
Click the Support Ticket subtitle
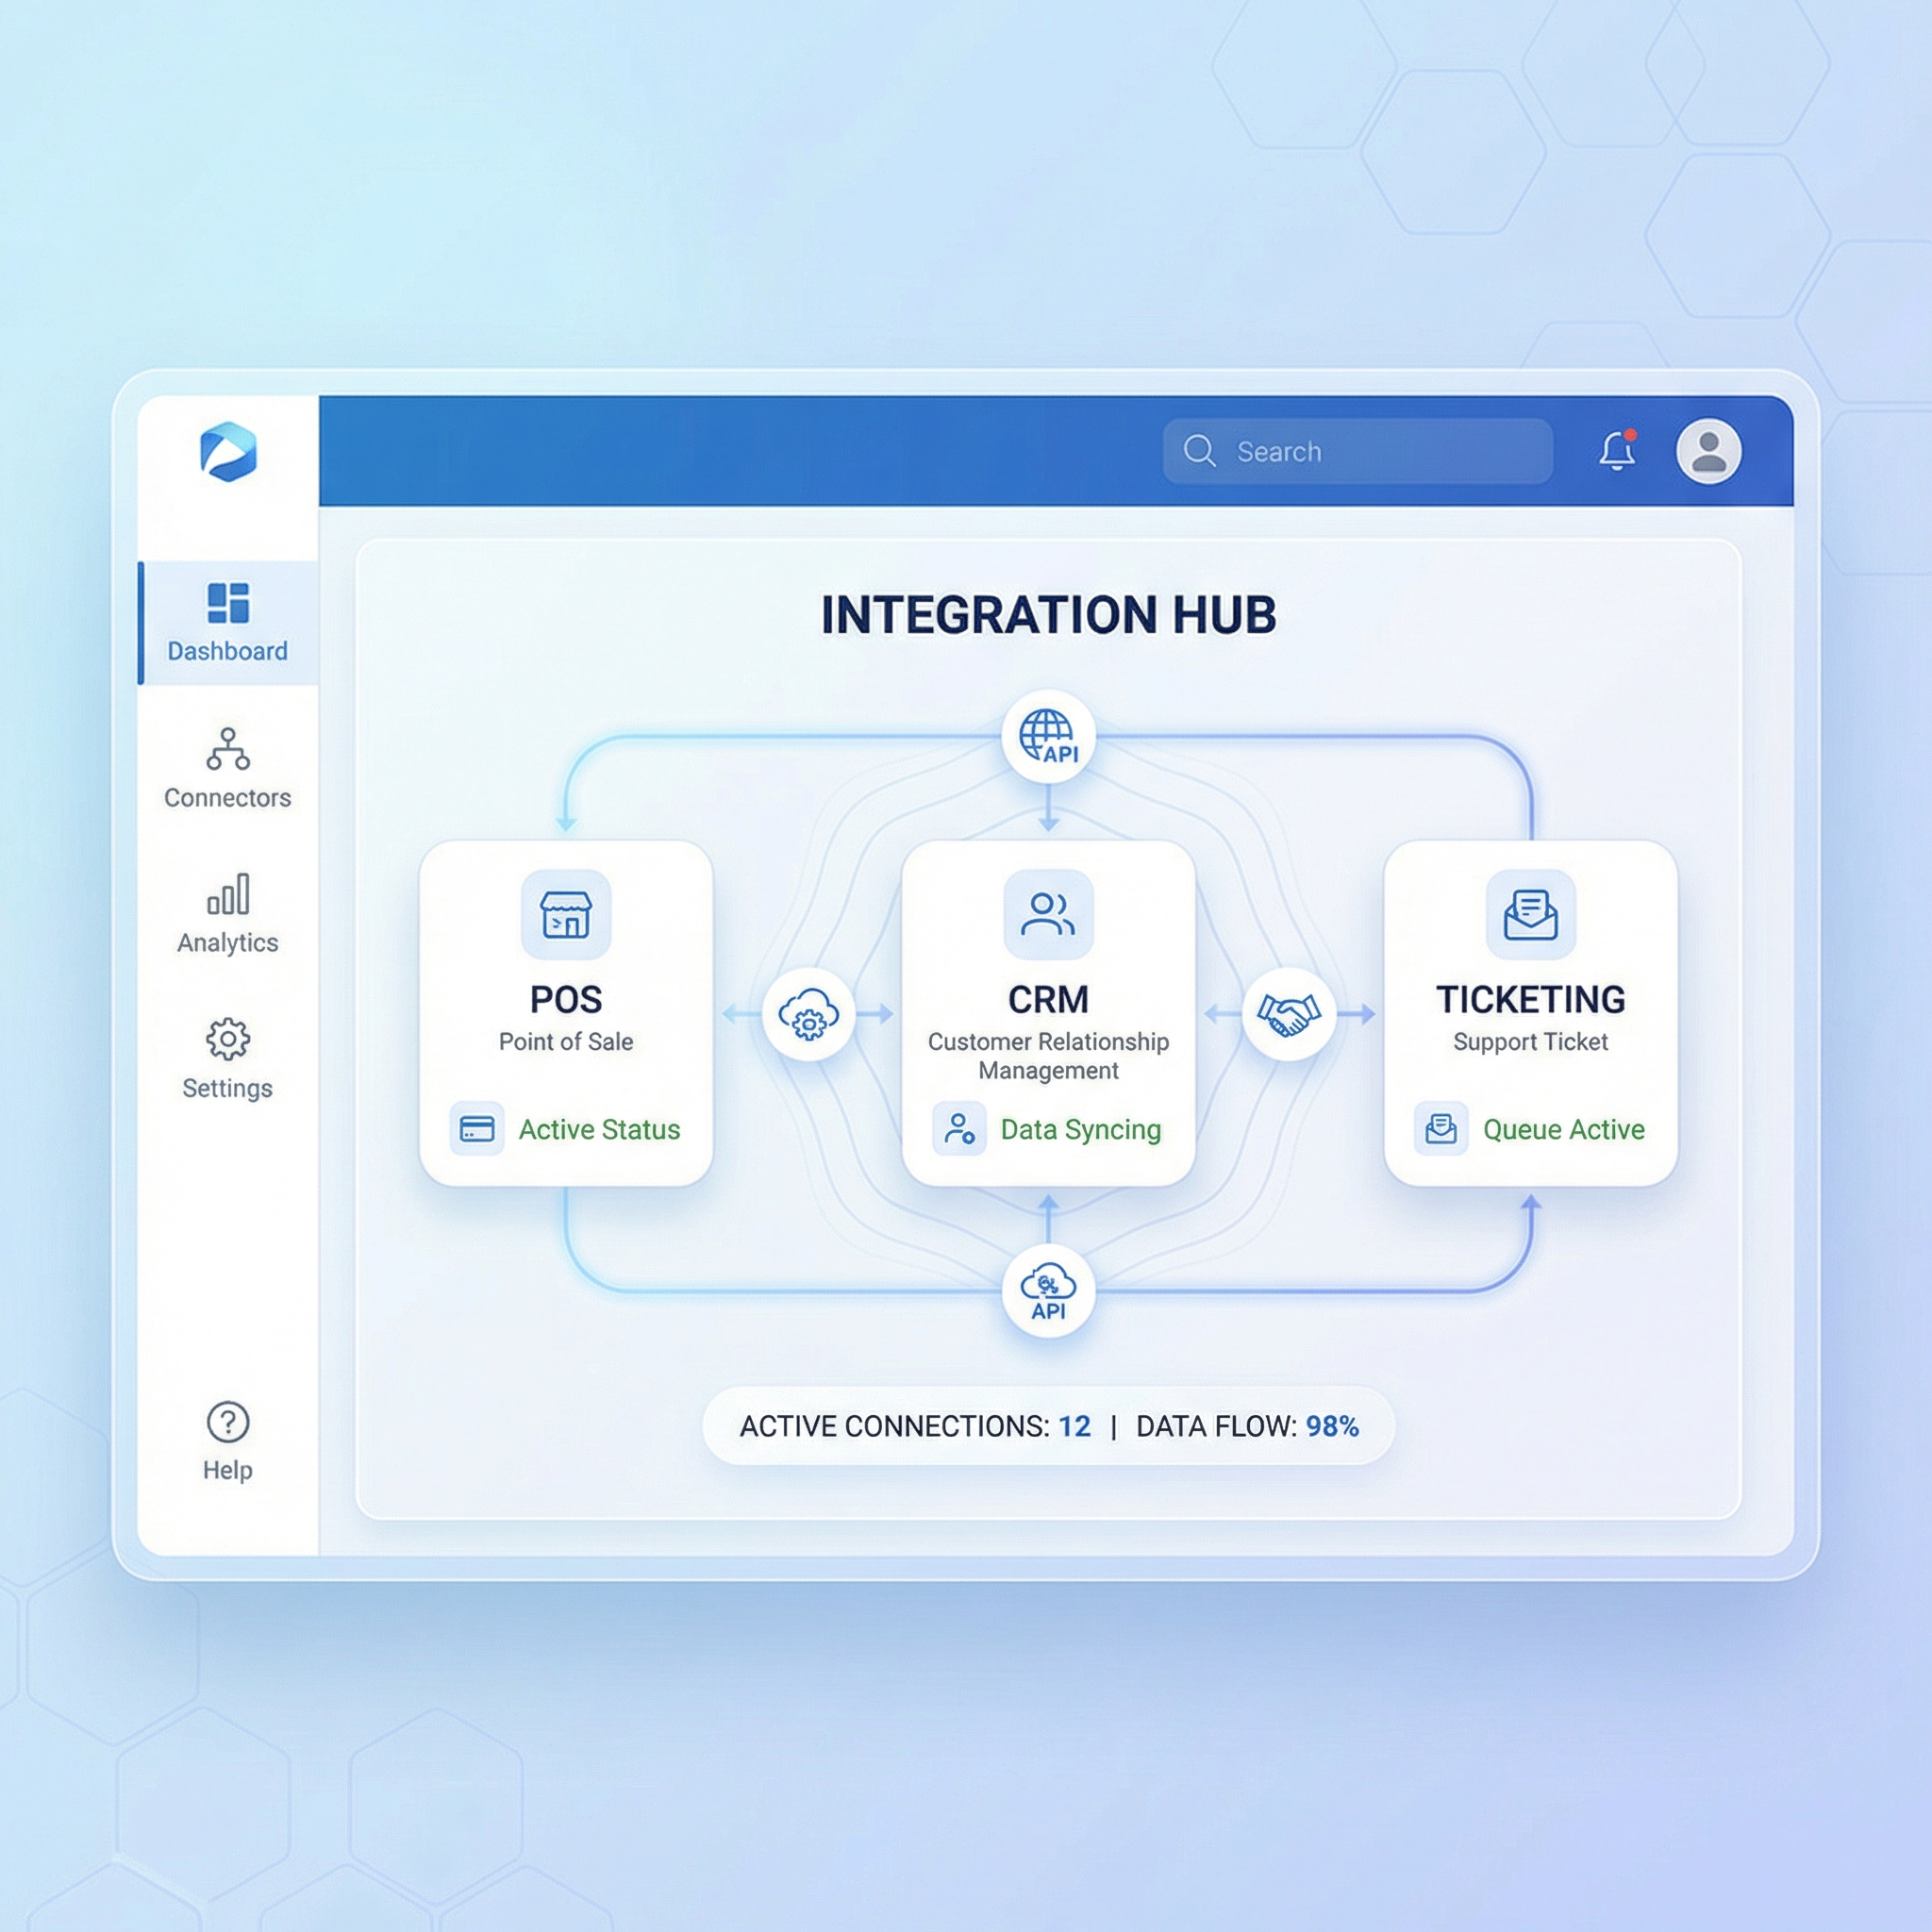[x=1530, y=1042]
